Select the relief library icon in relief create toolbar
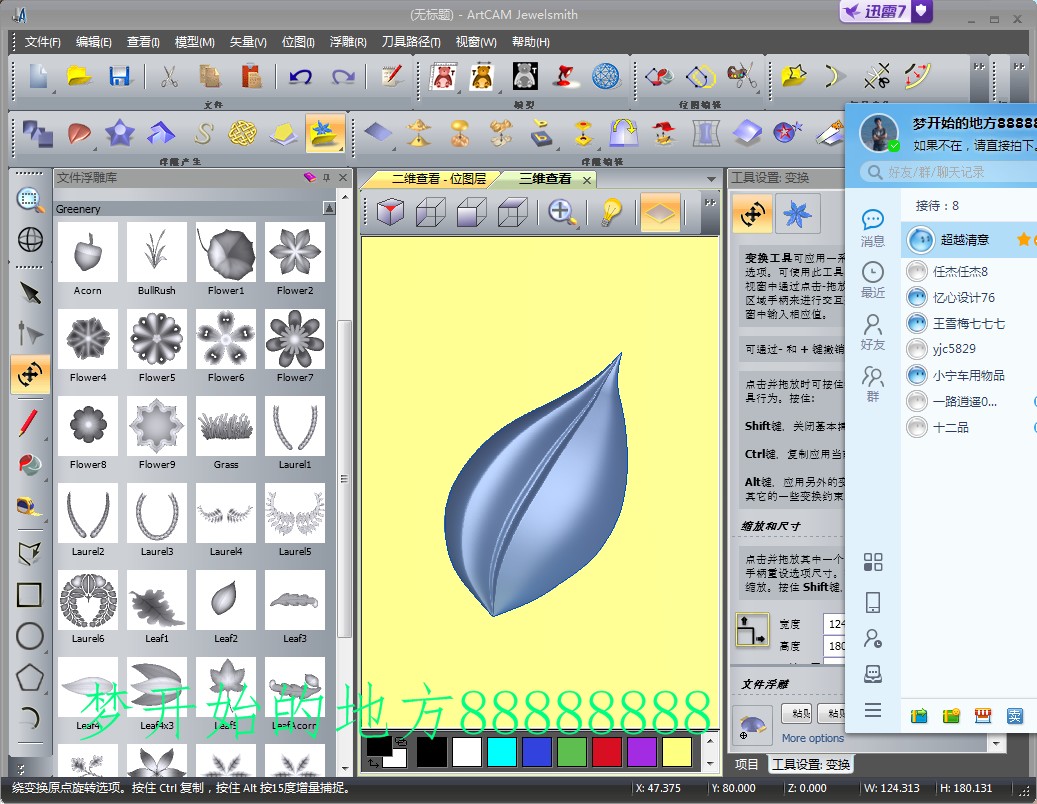 point(324,134)
